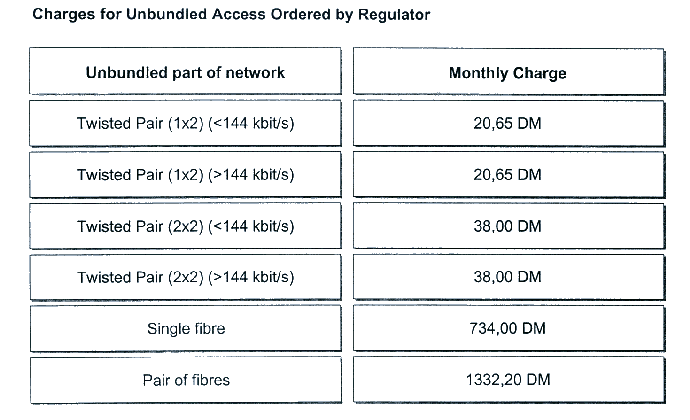Screen dimensions: 690x420
Task: Click the 38,00 DM charge for (2x2) >144 kbit/s
Action: click(x=509, y=277)
